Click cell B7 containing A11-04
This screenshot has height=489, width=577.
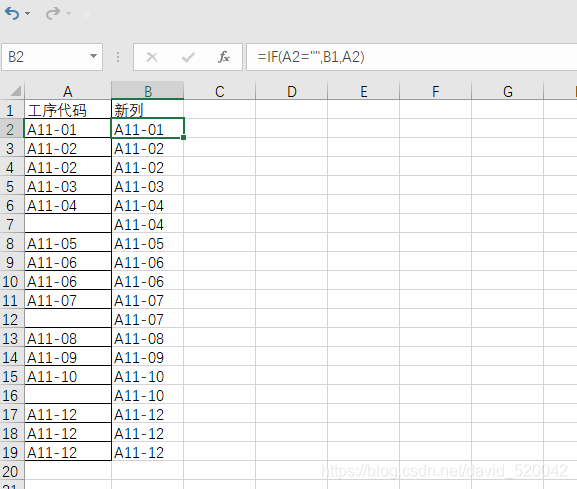tap(148, 224)
